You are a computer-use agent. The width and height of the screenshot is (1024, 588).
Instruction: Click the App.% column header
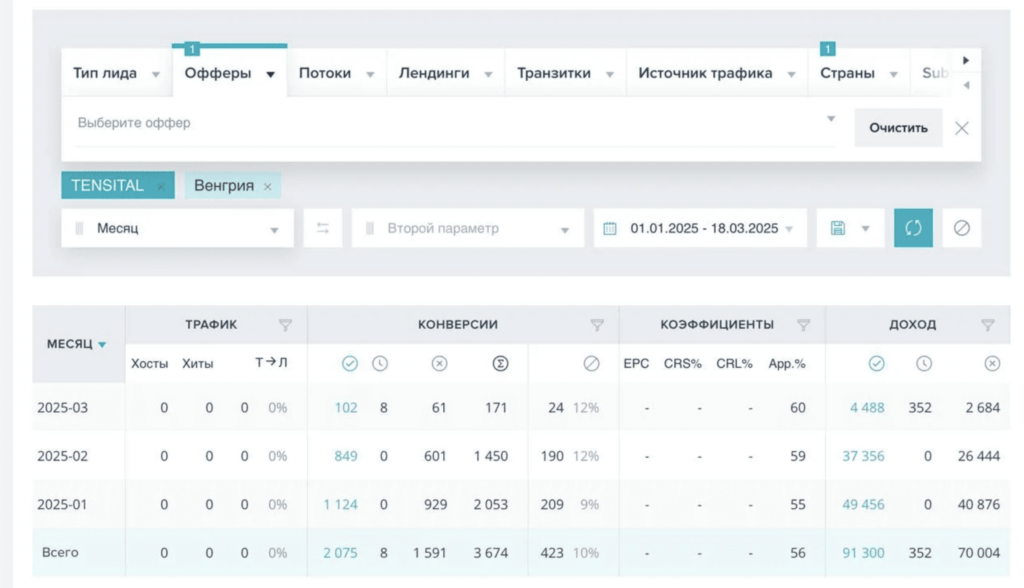[x=787, y=364]
